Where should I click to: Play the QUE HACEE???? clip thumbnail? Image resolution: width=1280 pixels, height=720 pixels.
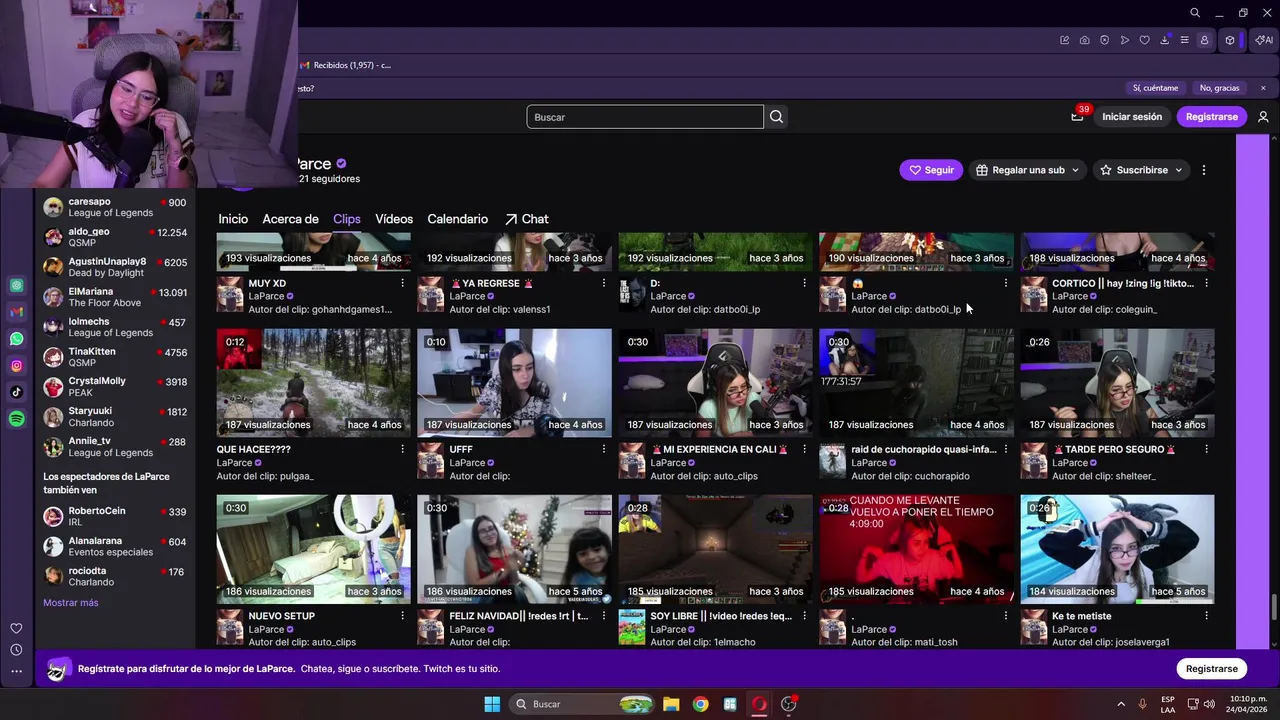coord(313,383)
